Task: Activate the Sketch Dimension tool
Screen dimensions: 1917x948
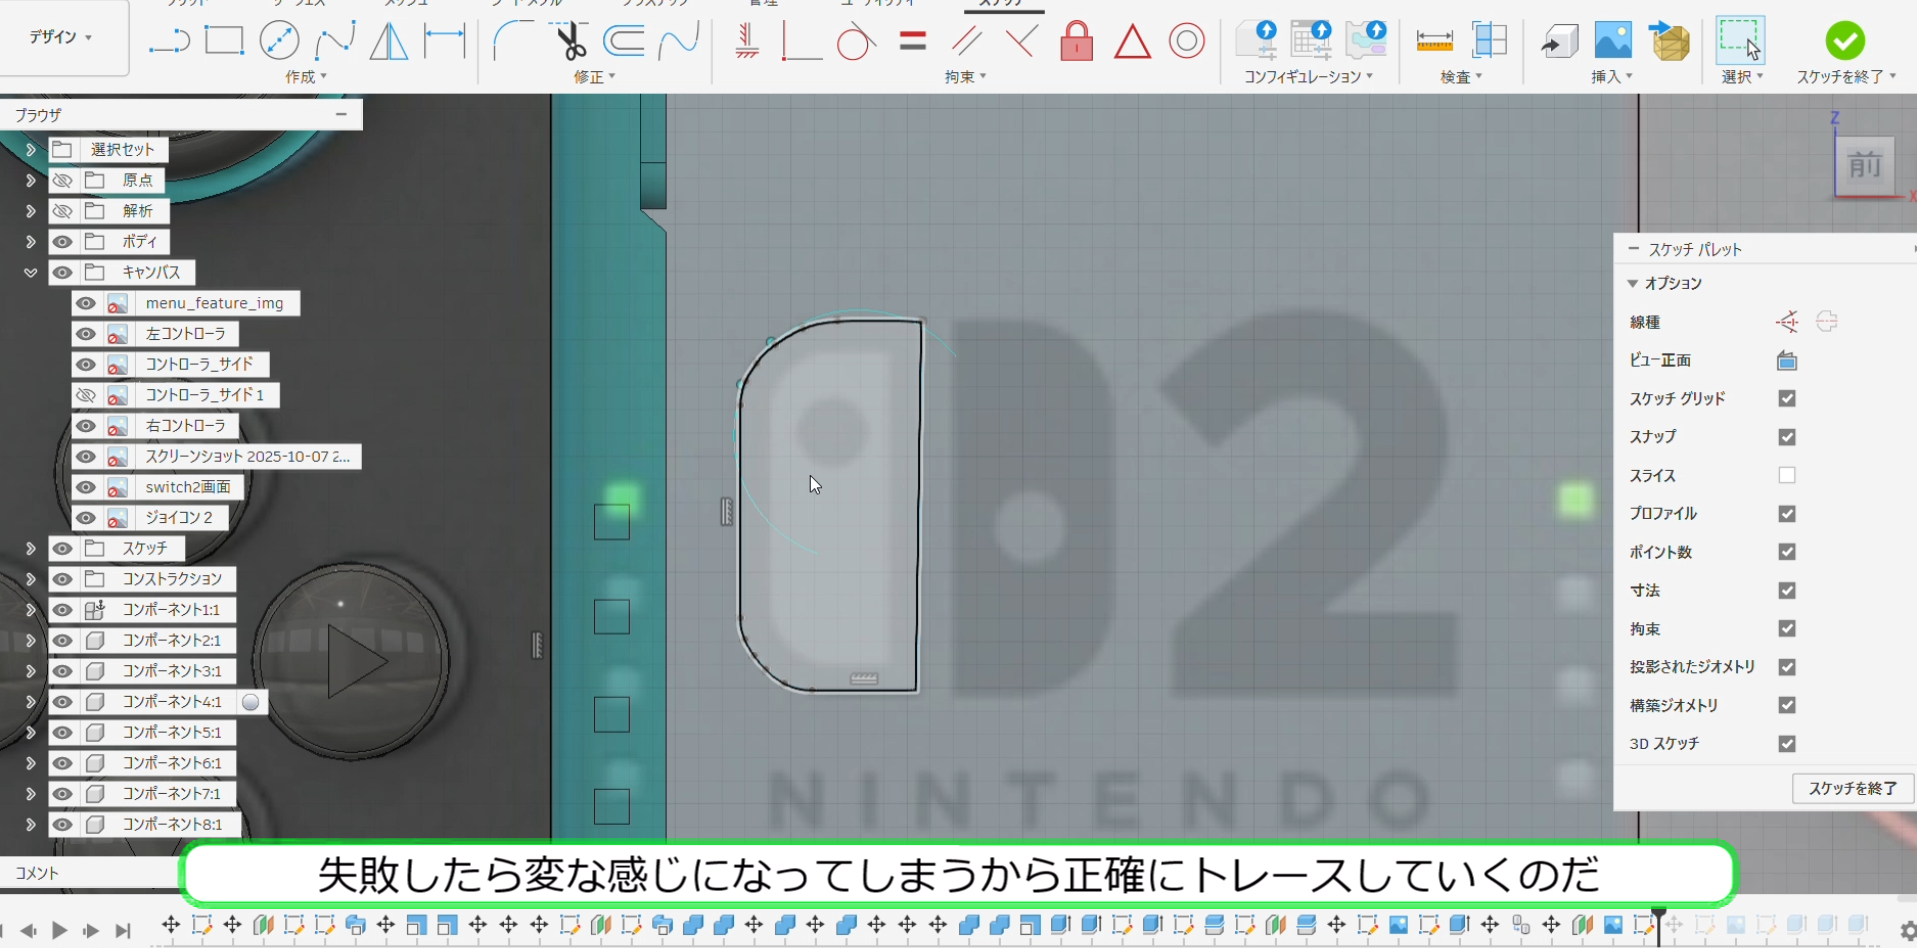Action: (445, 41)
